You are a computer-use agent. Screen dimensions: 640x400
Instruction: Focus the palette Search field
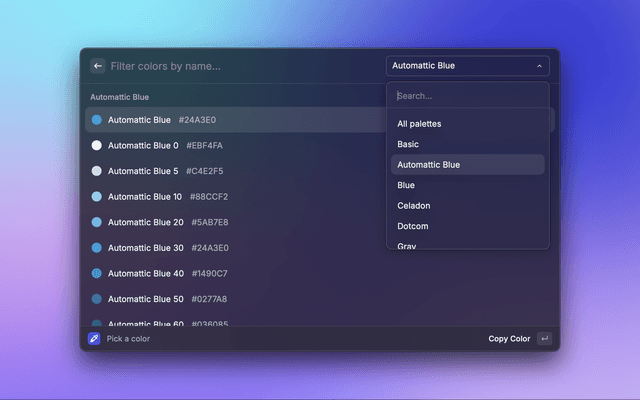[468, 96]
